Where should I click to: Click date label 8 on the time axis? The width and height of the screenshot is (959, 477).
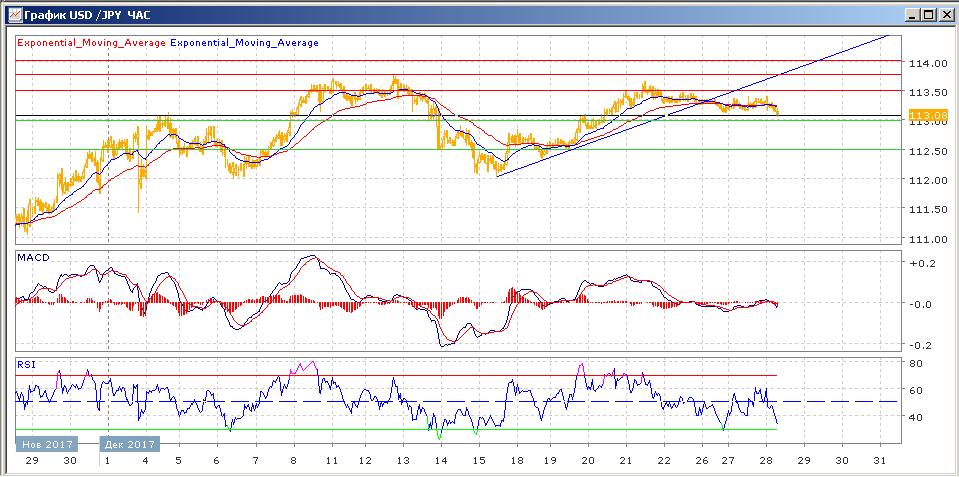coord(294,460)
